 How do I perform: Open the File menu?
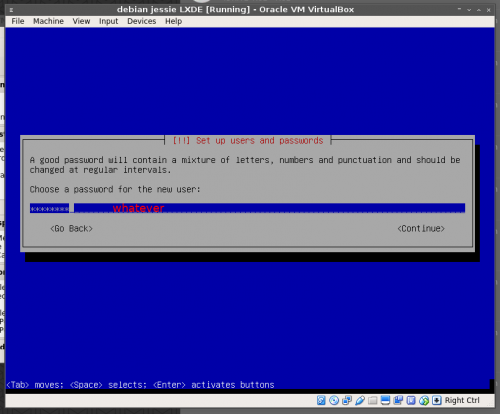coord(18,21)
